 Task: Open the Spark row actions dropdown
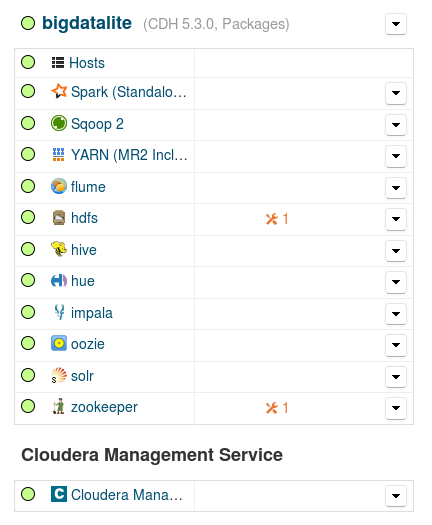[x=396, y=93]
